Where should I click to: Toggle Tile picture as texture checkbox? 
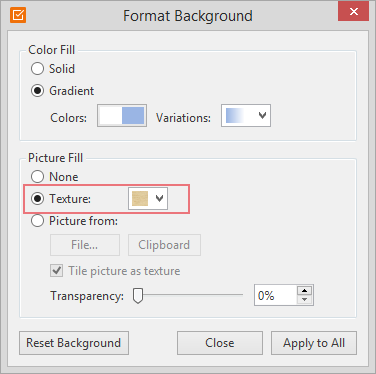point(57,270)
